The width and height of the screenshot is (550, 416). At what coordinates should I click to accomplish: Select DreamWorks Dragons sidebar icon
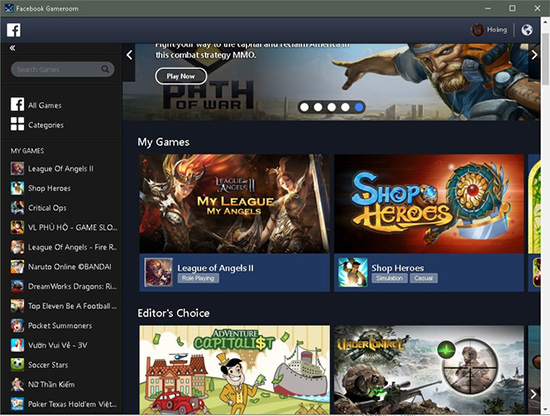[17, 286]
